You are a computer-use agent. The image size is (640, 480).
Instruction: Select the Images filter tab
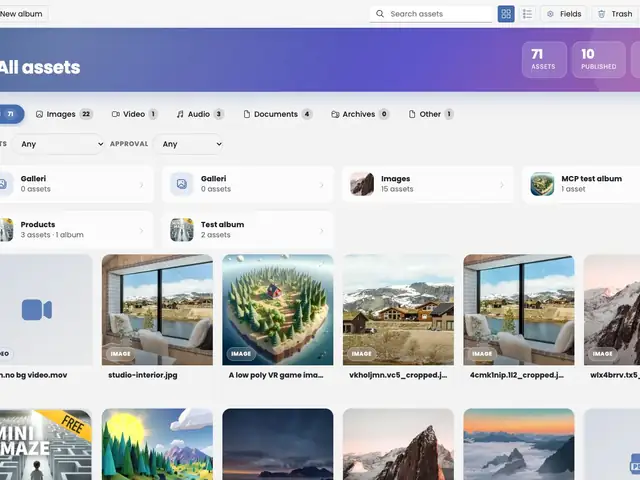point(64,114)
